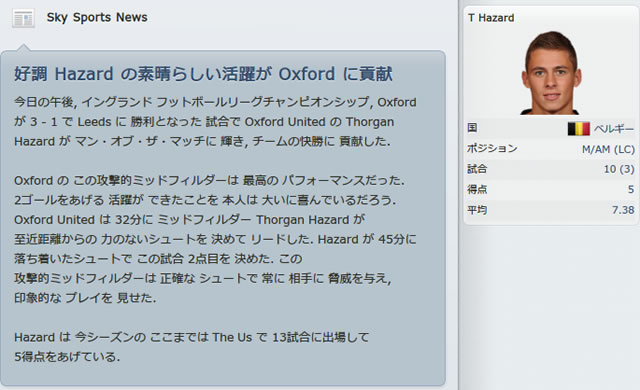Click the goals value 5 in the player card
This screenshot has height=390, width=640.
[631, 189]
